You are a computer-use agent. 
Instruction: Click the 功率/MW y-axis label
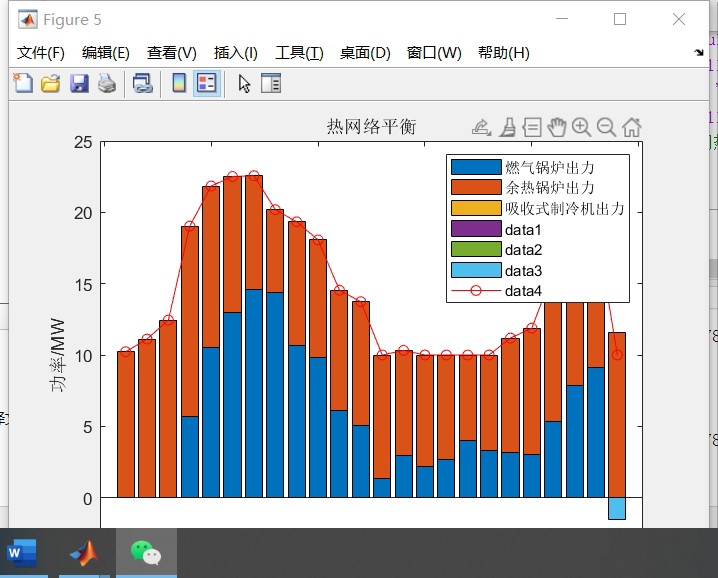point(58,355)
